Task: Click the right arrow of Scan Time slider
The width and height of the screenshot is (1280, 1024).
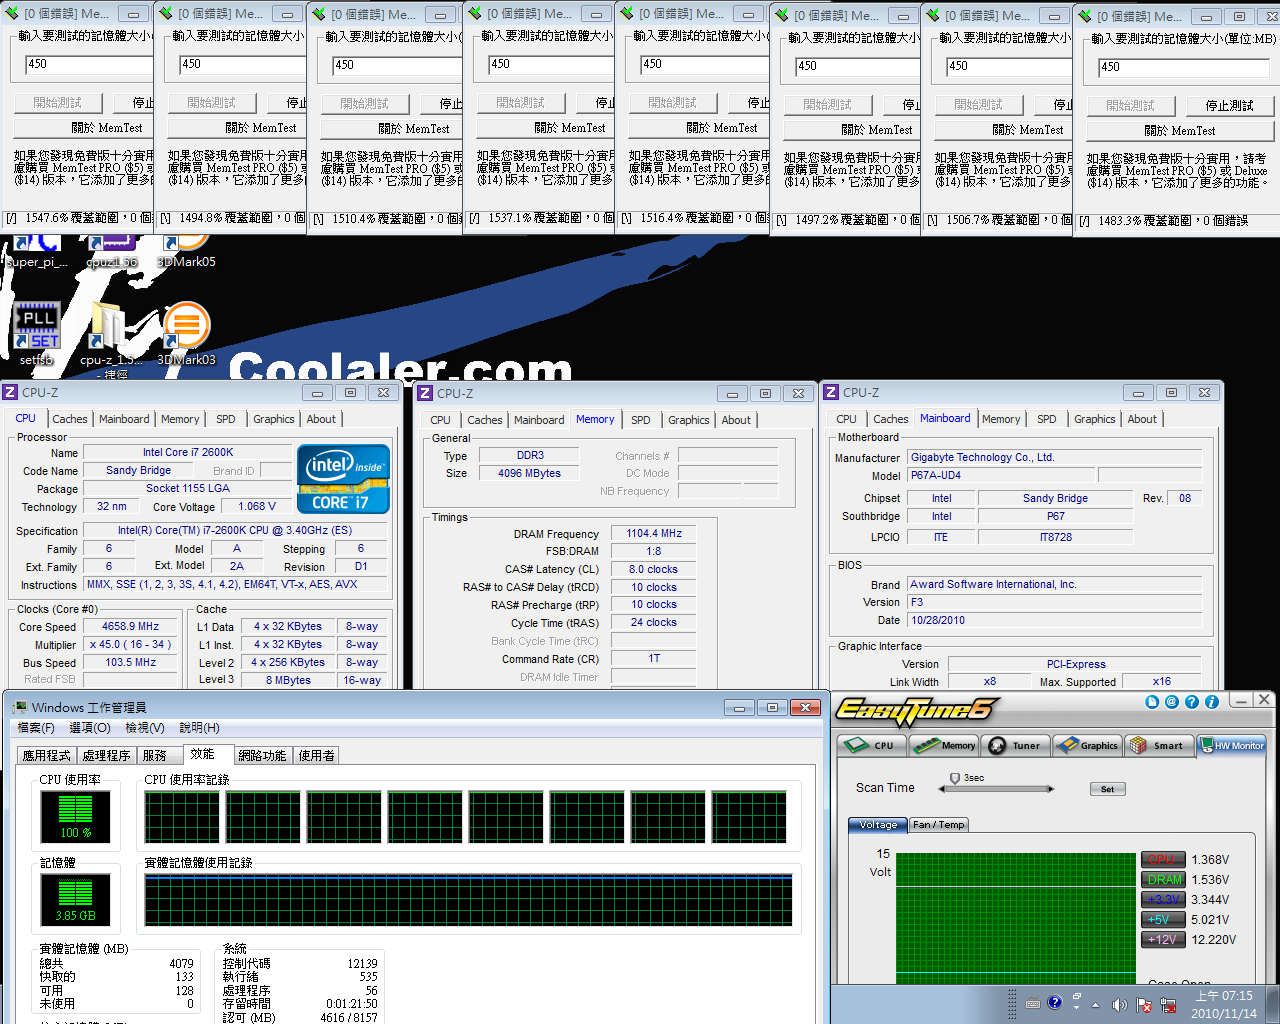Action: (x=1051, y=789)
